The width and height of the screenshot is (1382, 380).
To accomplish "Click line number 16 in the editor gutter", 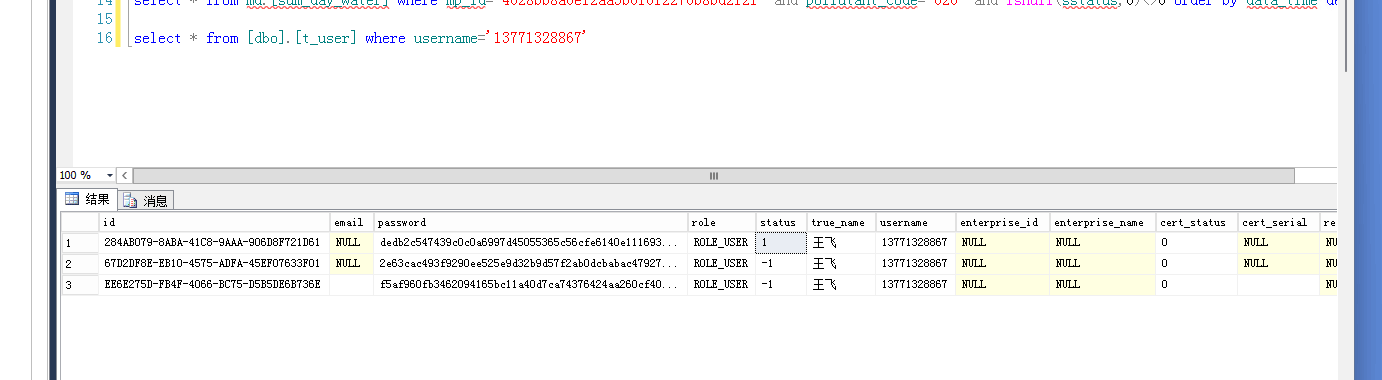I will pyautogui.click(x=104, y=38).
